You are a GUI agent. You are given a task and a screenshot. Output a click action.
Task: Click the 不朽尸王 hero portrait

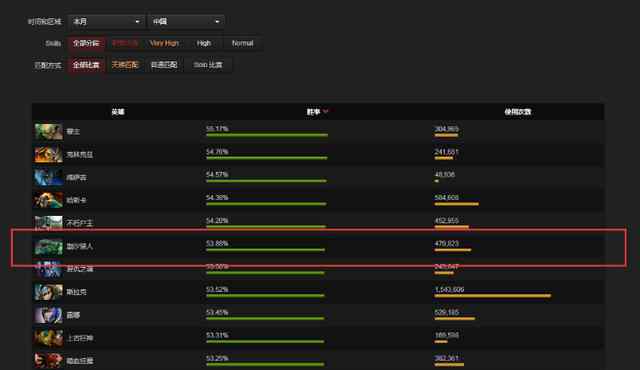[x=49, y=223]
